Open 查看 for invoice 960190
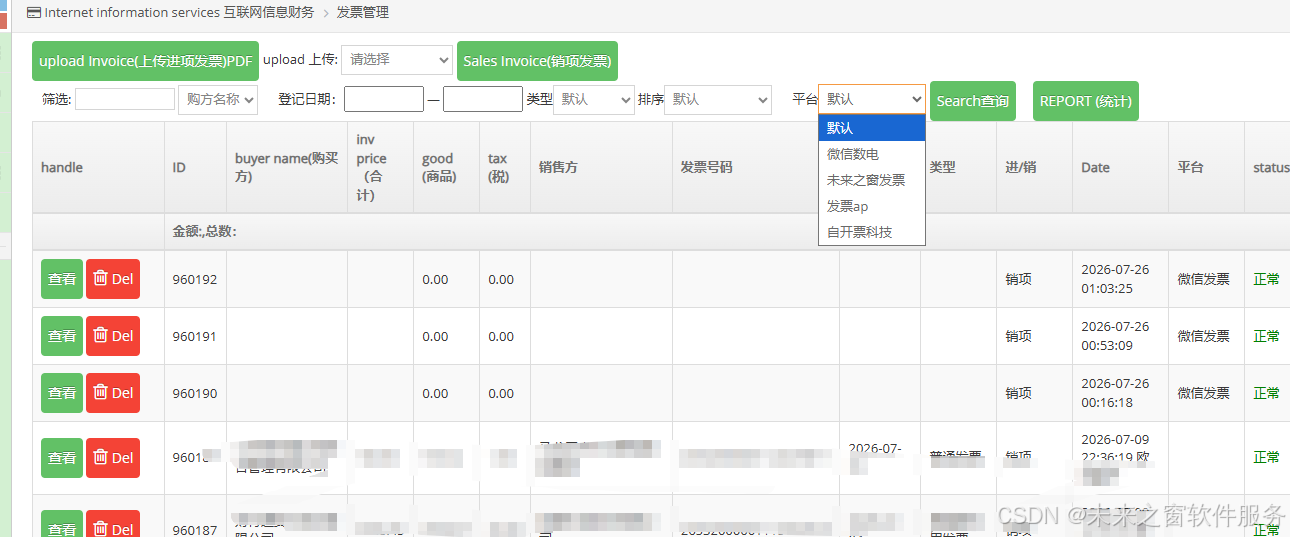This screenshot has height=537, width=1290. 62,393
